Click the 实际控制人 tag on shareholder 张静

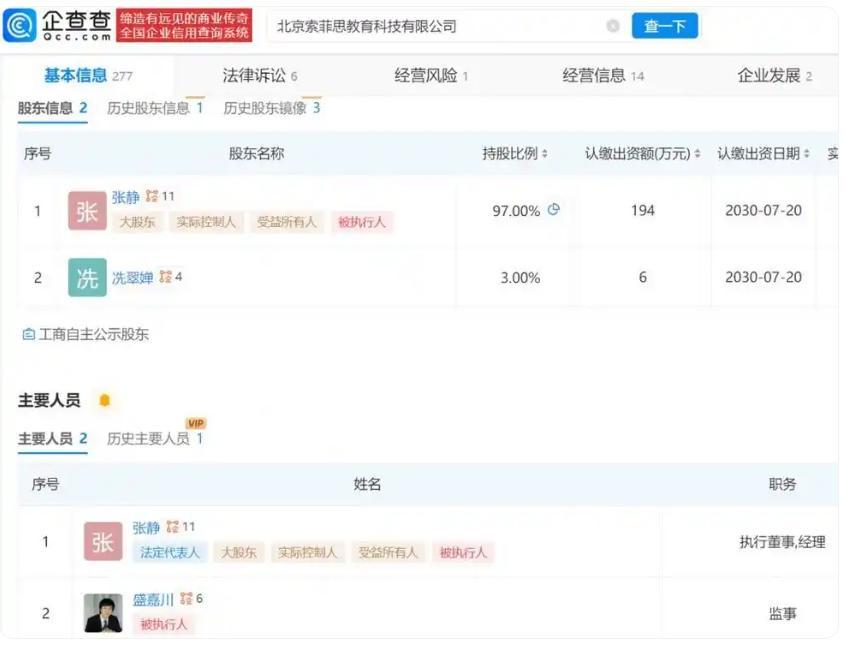click(x=206, y=222)
